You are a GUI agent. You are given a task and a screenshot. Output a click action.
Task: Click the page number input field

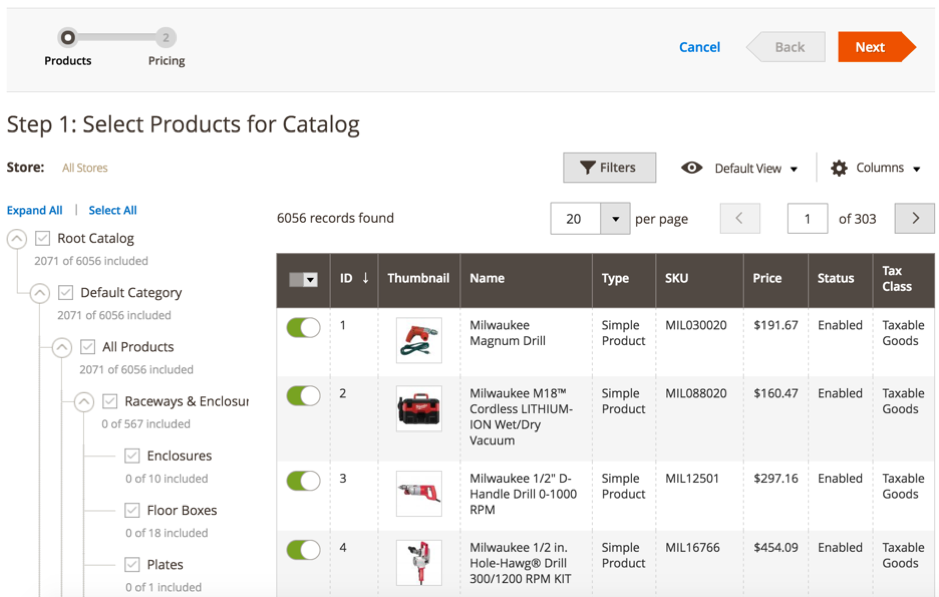pos(807,219)
